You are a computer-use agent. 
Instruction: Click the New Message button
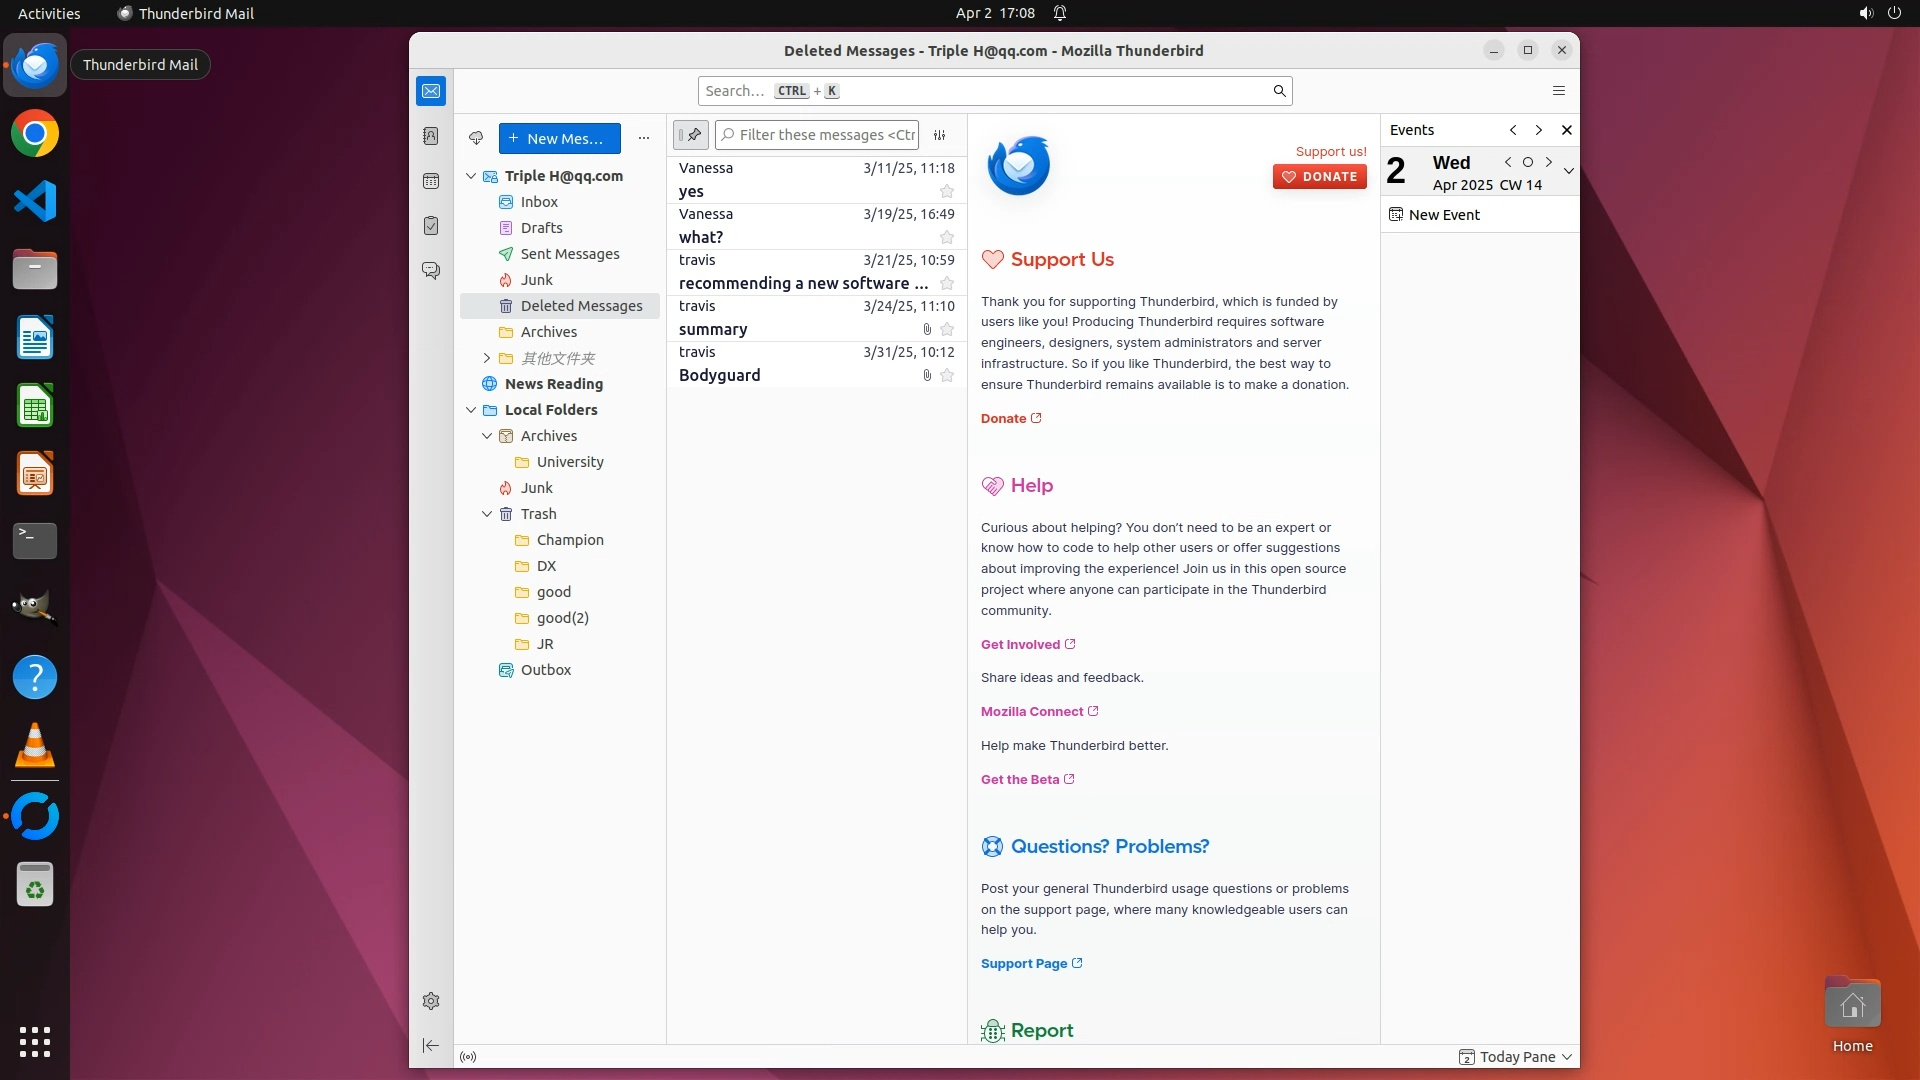pyautogui.click(x=559, y=138)
